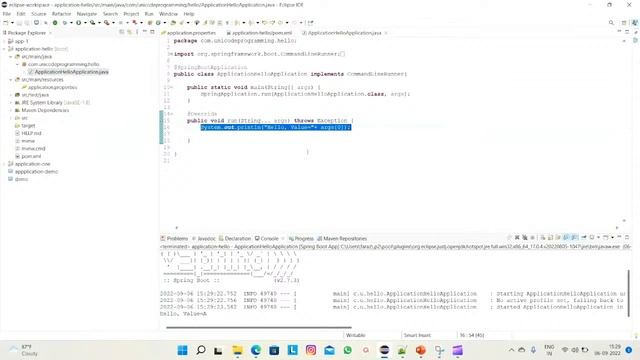Click the Remove All Terminated Launches icon
Image resolution: width=640 pixels, height=360 pixels.
point(525,238)
